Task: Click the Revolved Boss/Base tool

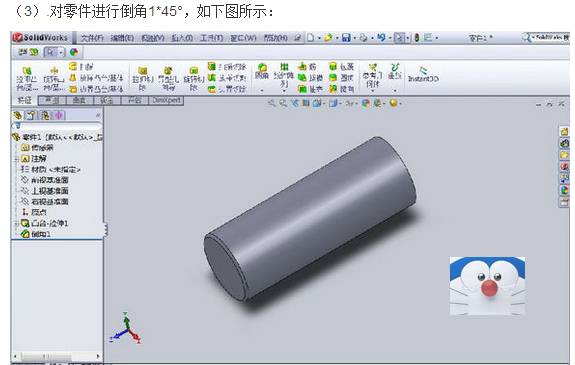Action: point(54,79)
